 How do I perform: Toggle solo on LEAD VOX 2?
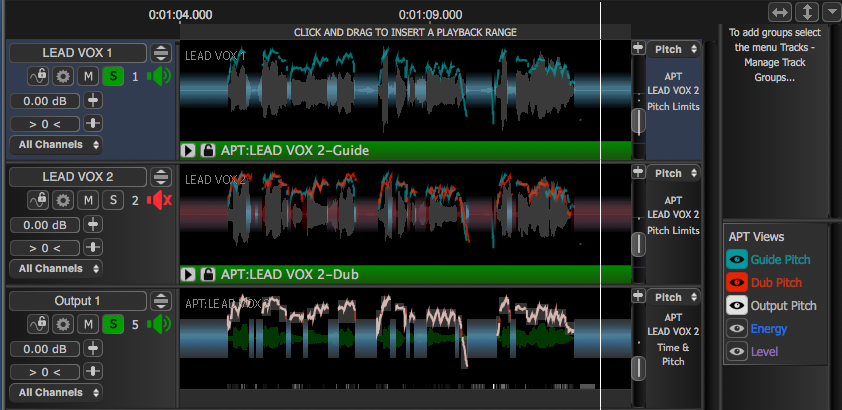pos(113,200)
